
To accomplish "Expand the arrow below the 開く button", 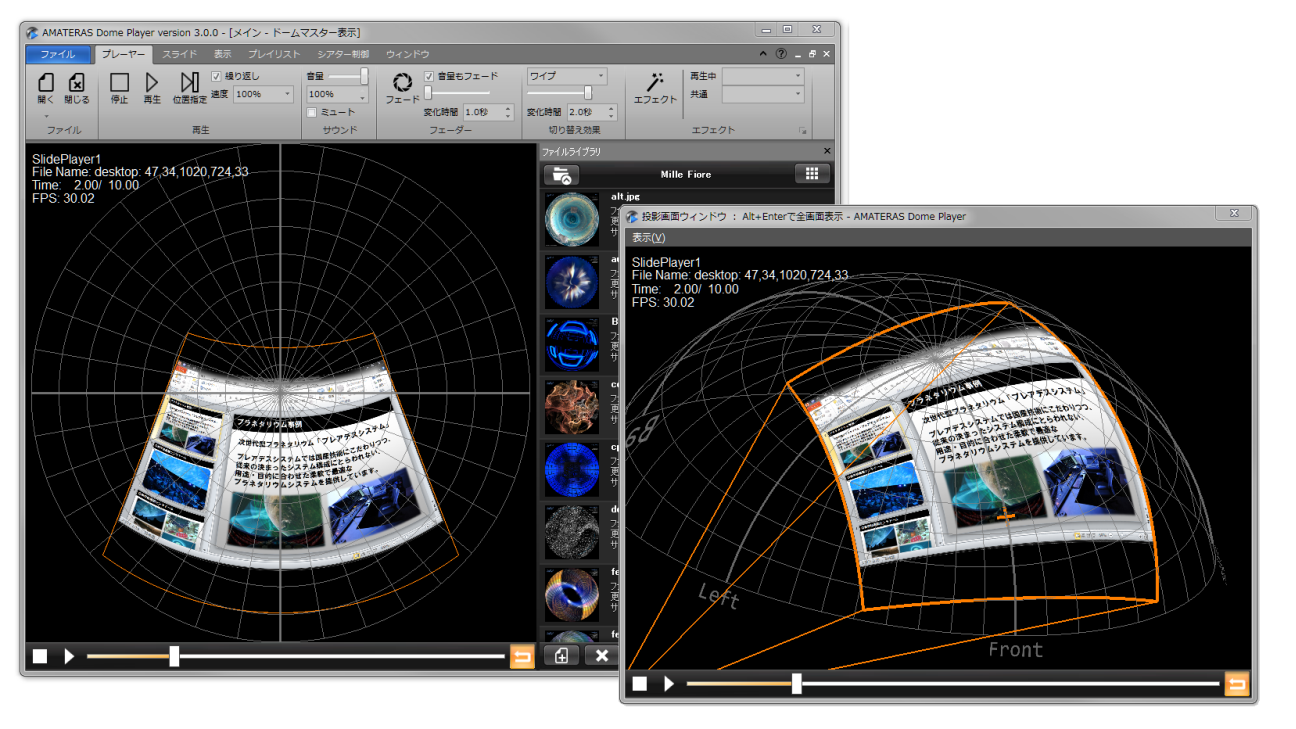I will [46, 115].
